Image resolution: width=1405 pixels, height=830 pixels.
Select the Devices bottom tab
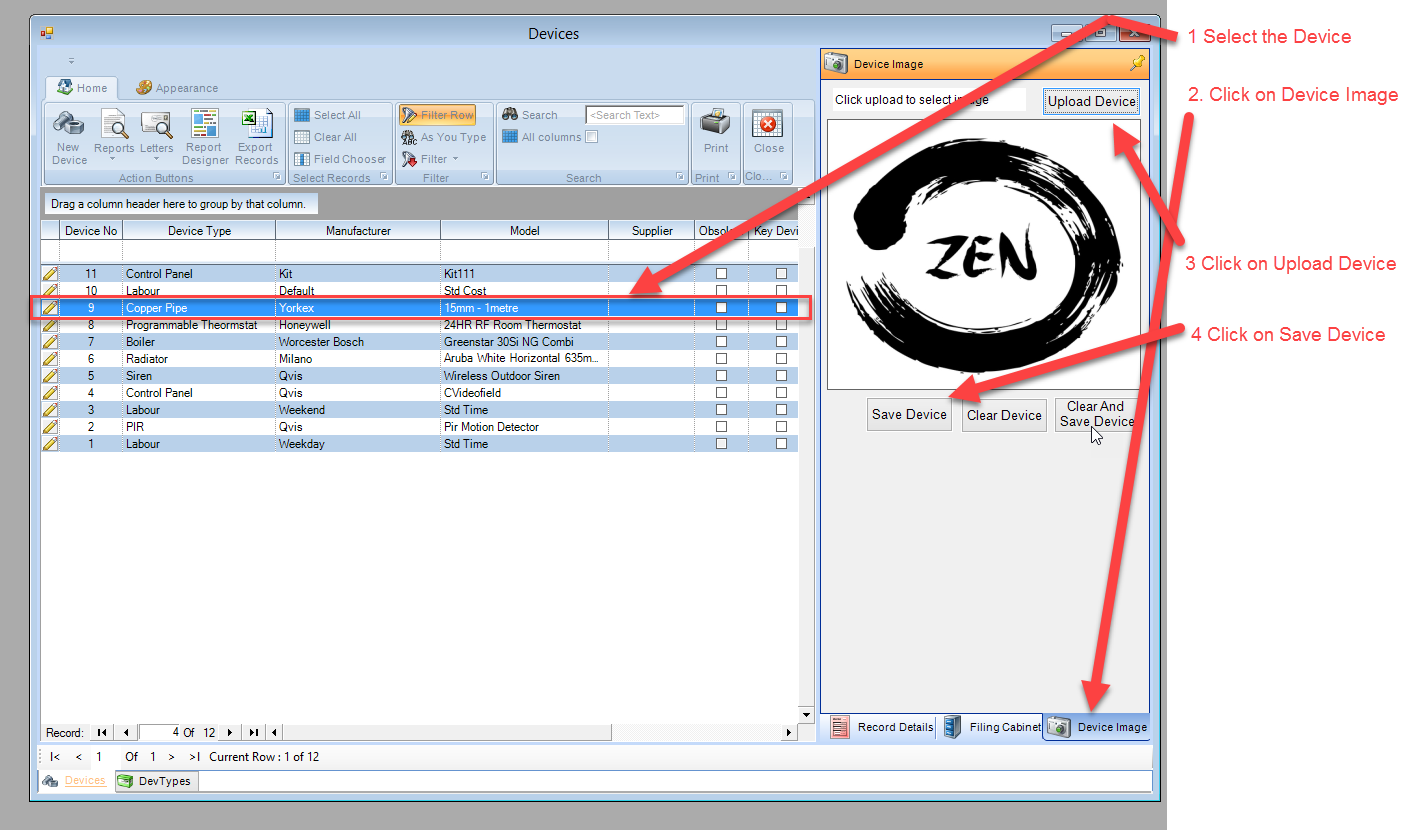pyautogui.click(x=75, y=781)
